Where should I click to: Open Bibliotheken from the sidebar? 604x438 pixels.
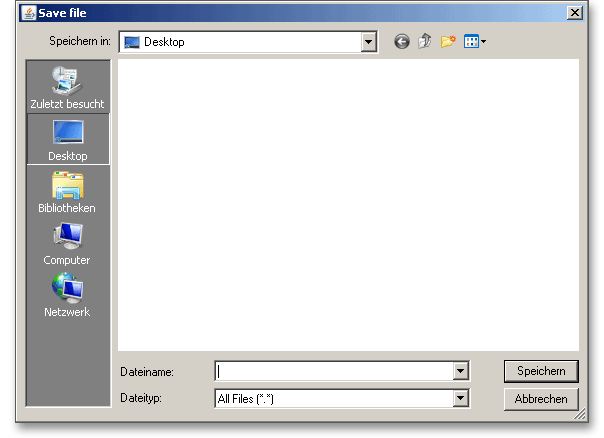click(x=67, y=191)
